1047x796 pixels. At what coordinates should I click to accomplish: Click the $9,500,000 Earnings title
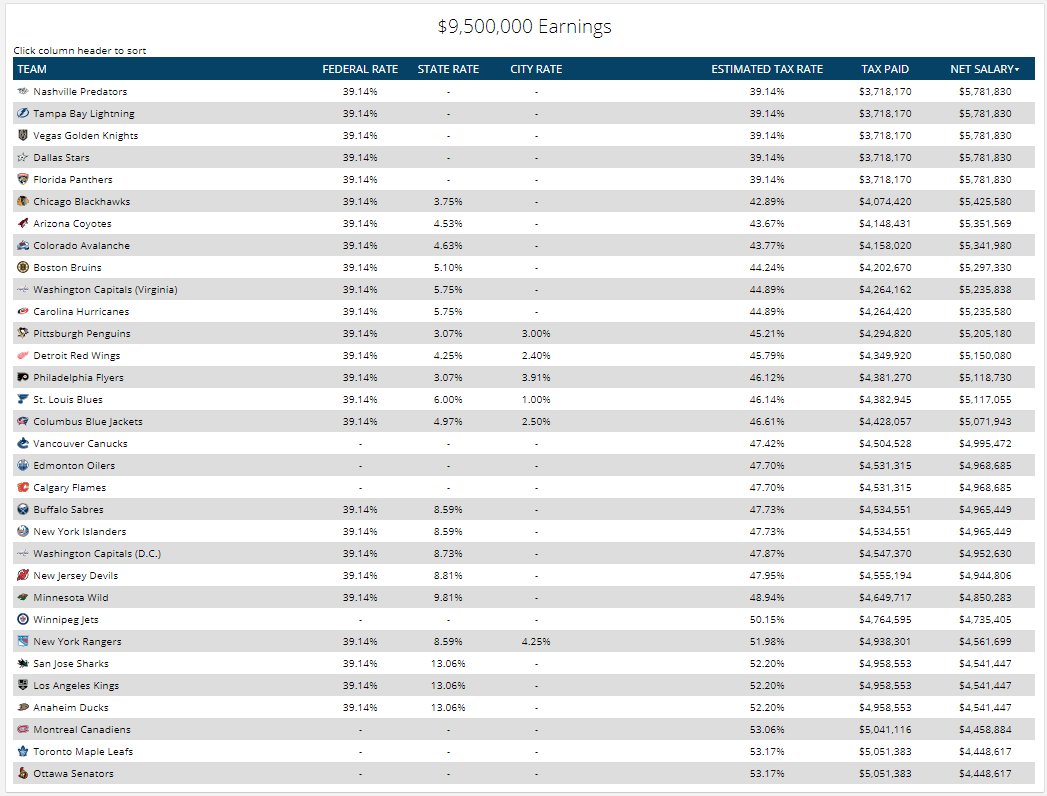pyautogui.click(x=524, y=26)
